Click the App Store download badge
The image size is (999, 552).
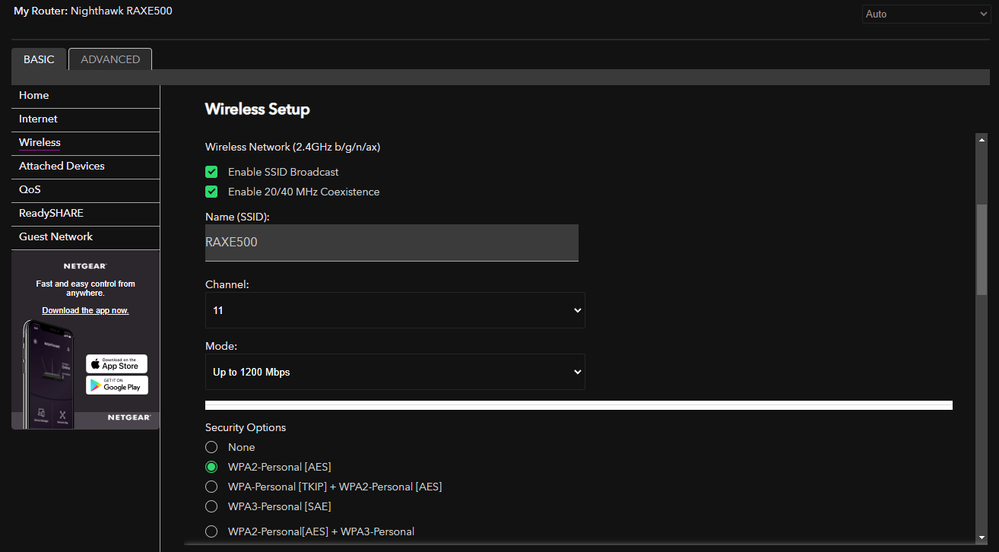(x=116, y=363)
